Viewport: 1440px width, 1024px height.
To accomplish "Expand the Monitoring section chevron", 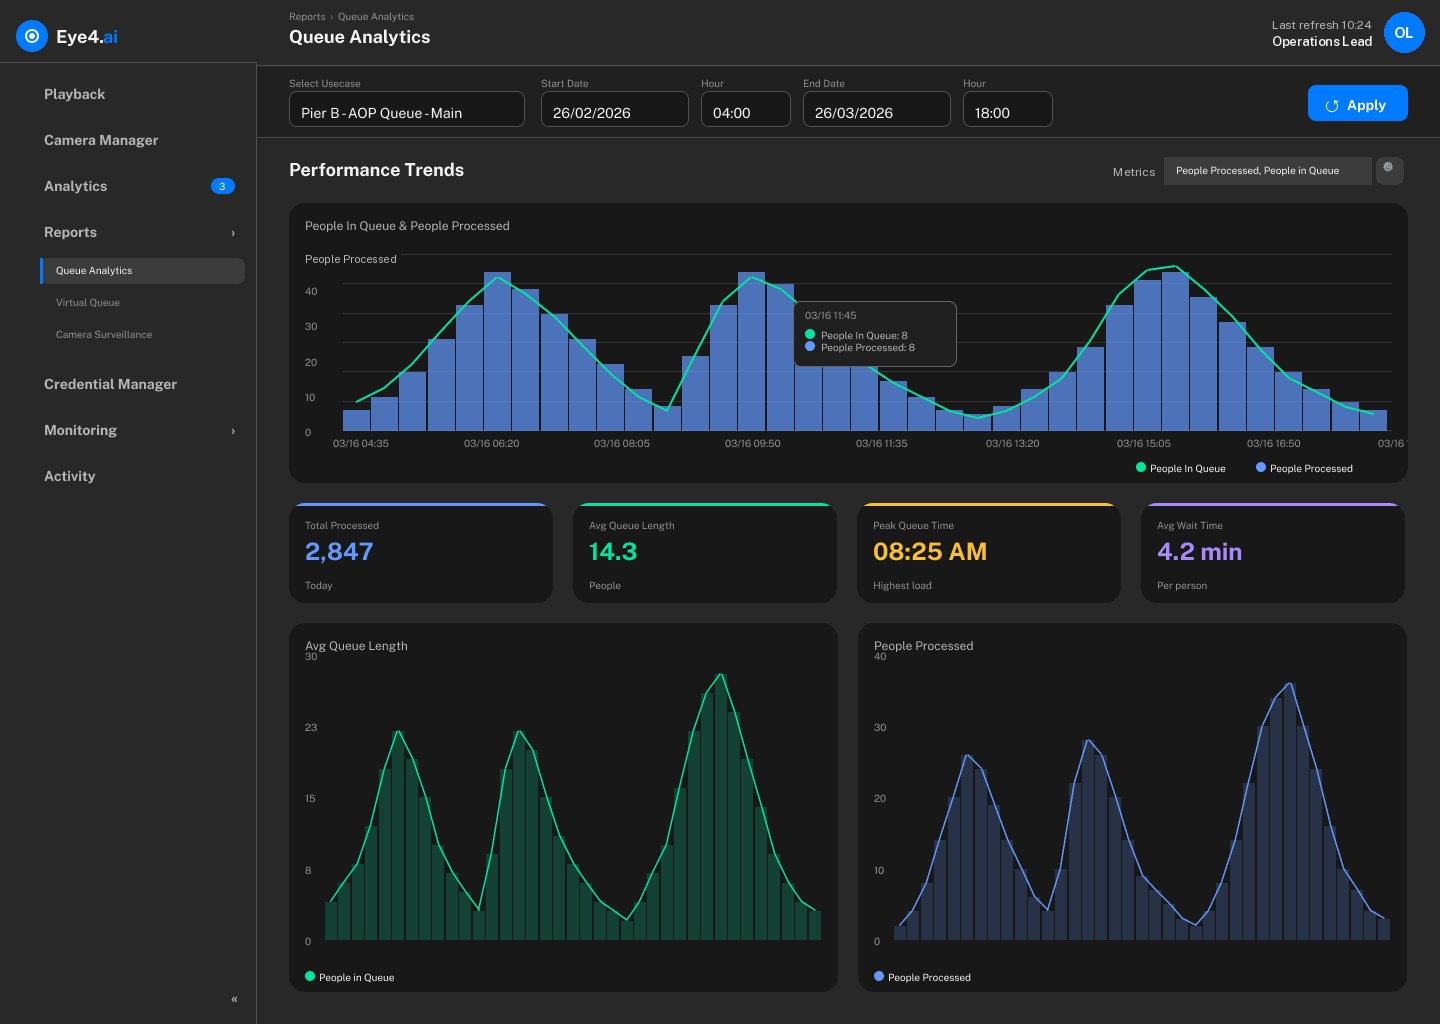I will (x=233, y=431).
